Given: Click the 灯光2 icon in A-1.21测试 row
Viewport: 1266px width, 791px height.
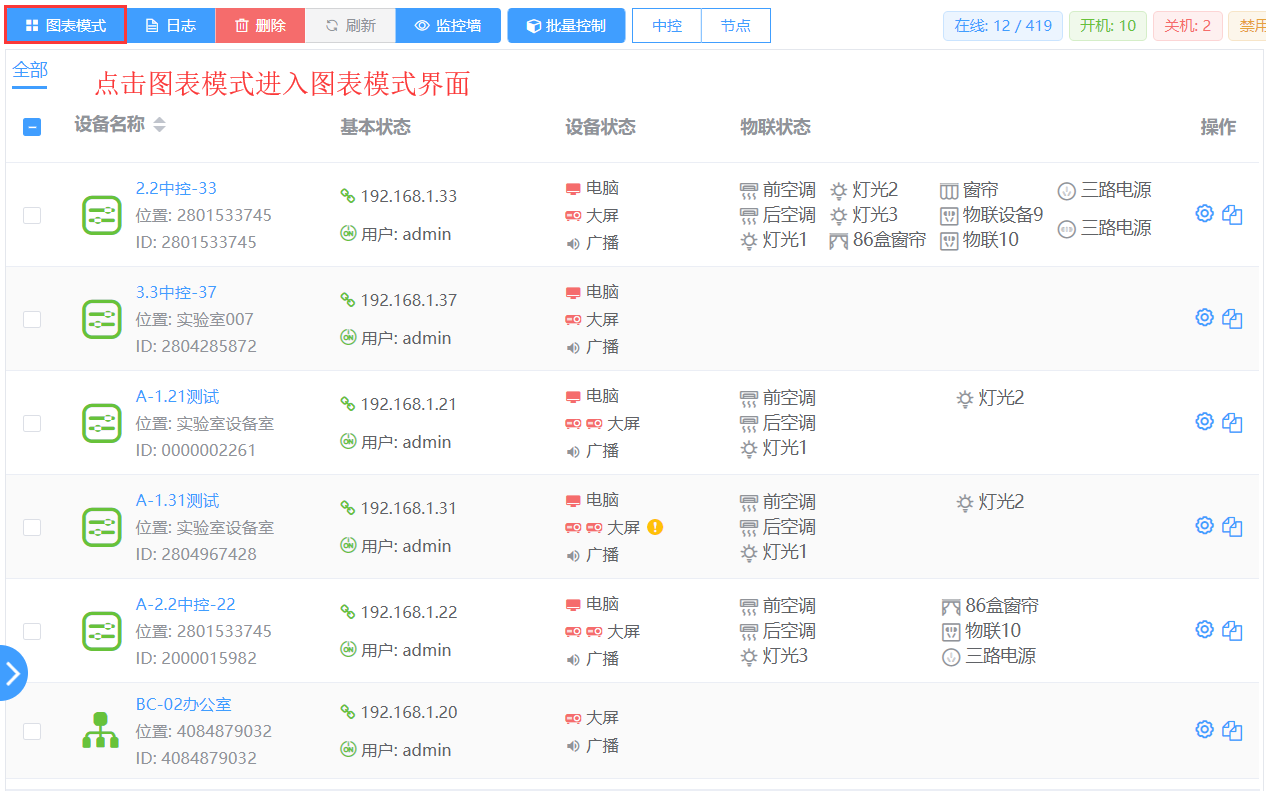Looking at the screenshot, I should coord(965,399).
